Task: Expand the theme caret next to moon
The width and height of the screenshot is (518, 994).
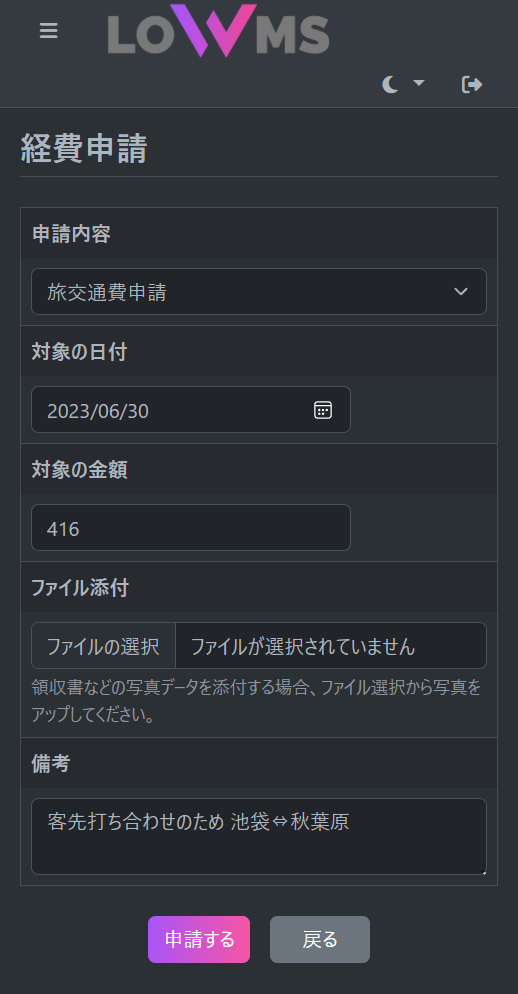Action: coord(418,83)
